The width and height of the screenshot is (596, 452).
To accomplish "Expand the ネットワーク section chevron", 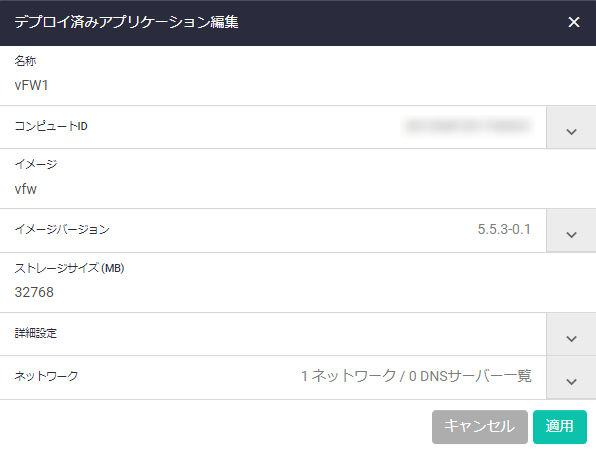I will [571, 377].
